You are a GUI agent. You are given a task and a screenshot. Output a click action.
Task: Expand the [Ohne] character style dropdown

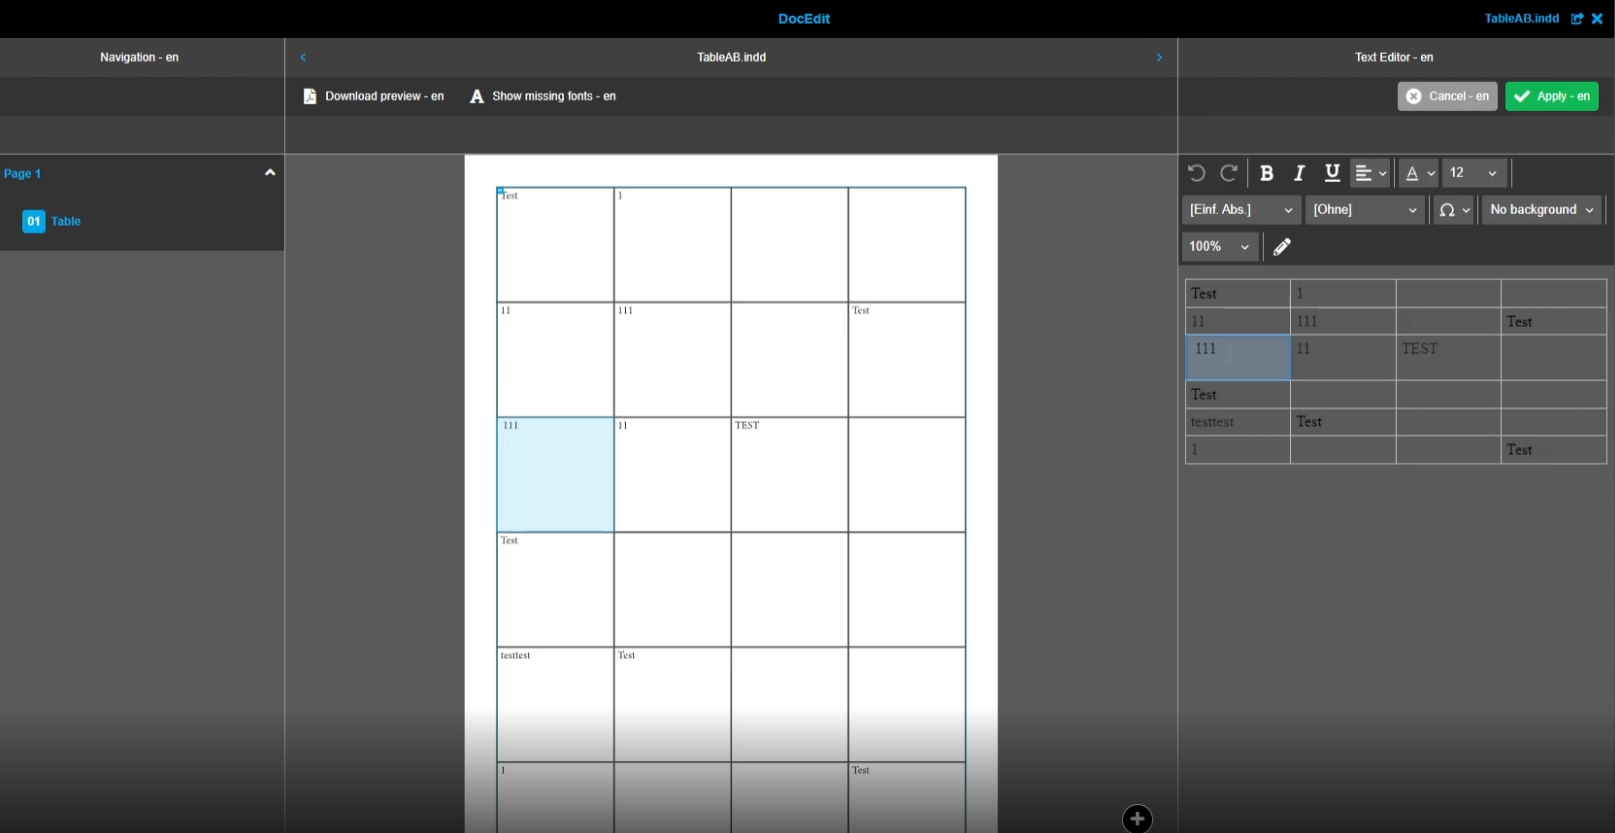point(1364,210)
